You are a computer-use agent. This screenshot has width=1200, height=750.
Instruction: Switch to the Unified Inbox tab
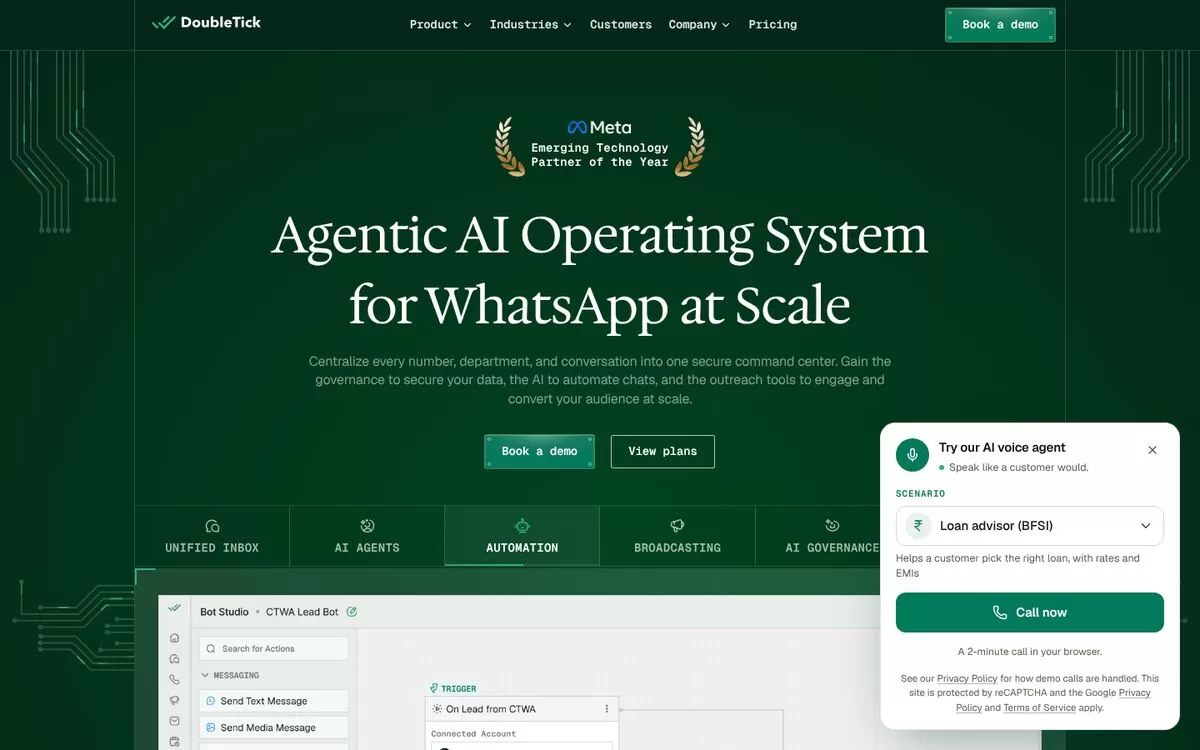point(212,536)
